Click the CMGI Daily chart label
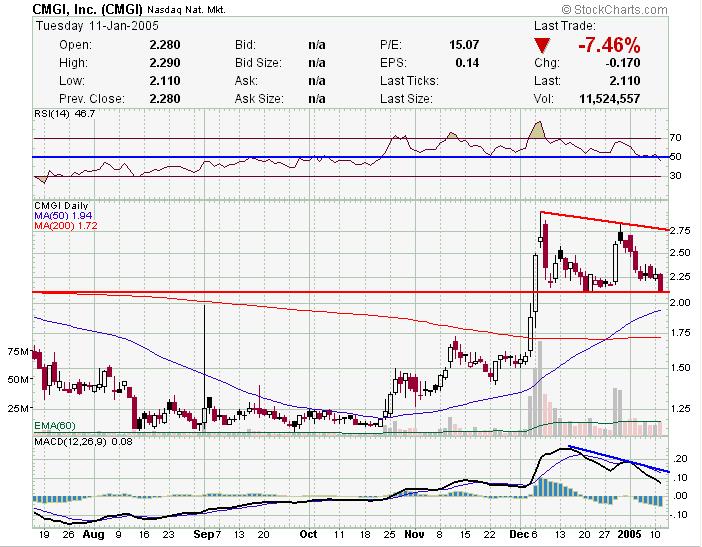The height and width of the screenshot is (547, 702). coord(61,206)
